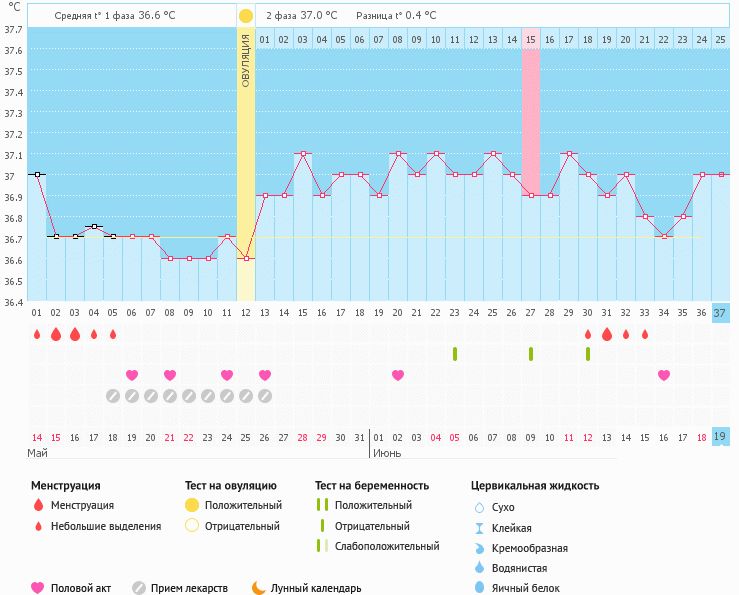The height and width of the screenshot is (595, 739).
Task: Click the Сухо cervical fluid drop icon
Action: click(479, 508)
